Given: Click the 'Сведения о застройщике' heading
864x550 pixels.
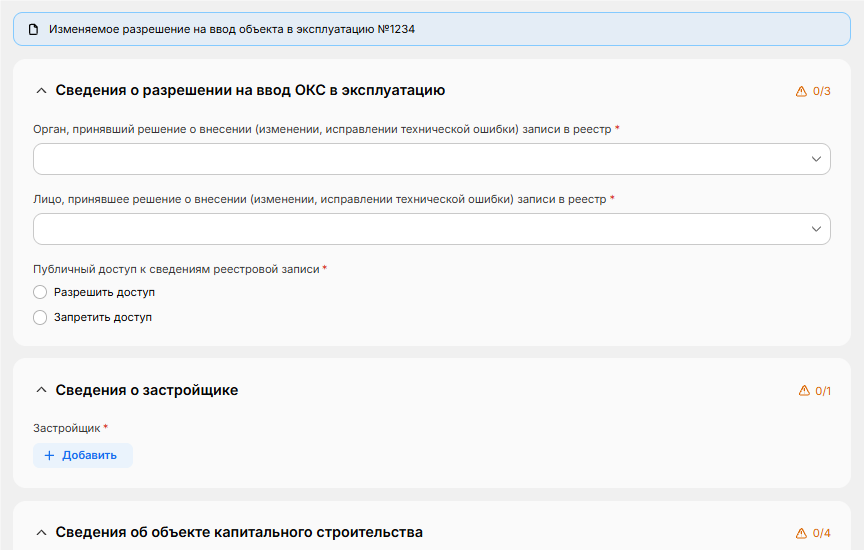Looking at the screenshot, I should [147, 390].
